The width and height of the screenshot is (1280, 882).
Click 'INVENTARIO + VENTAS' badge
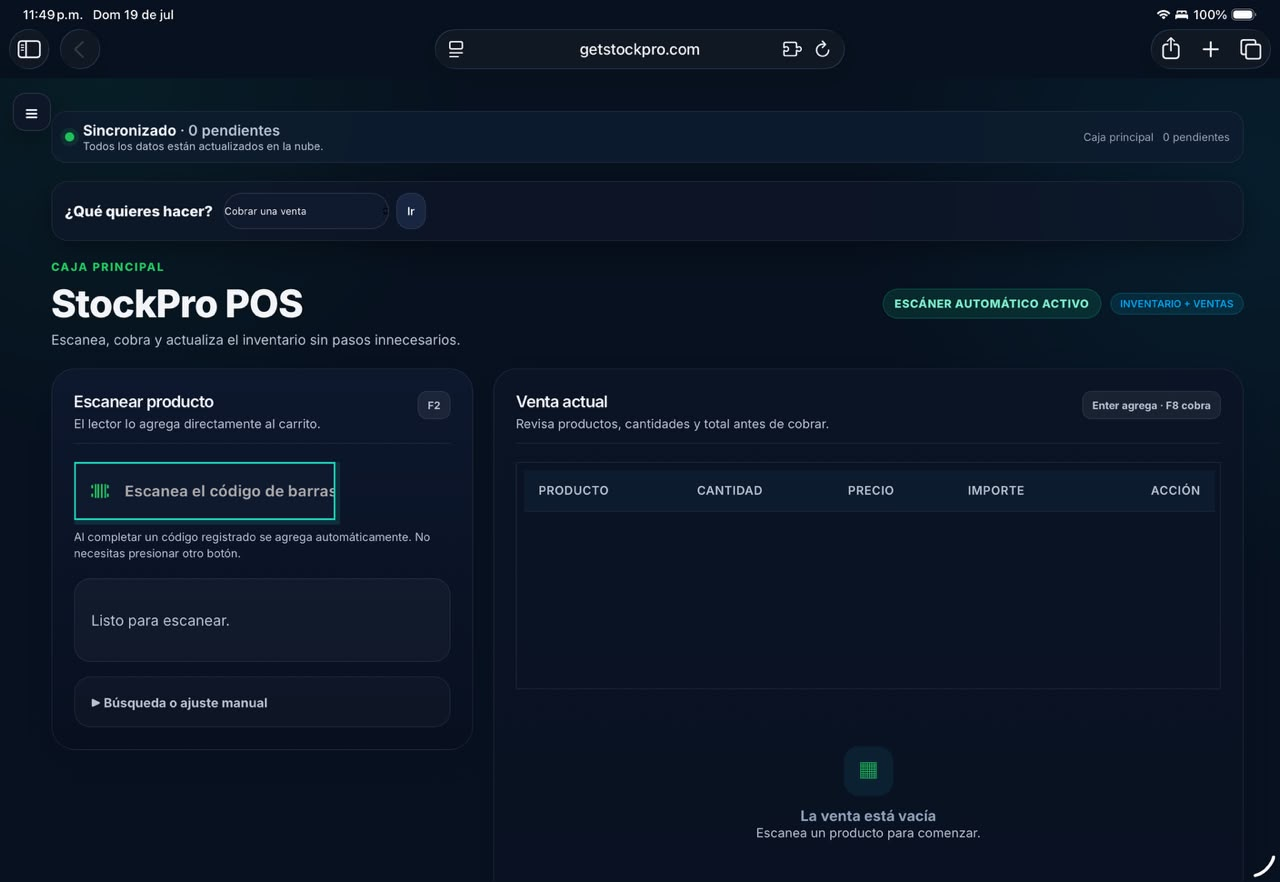click(1176, 303)
